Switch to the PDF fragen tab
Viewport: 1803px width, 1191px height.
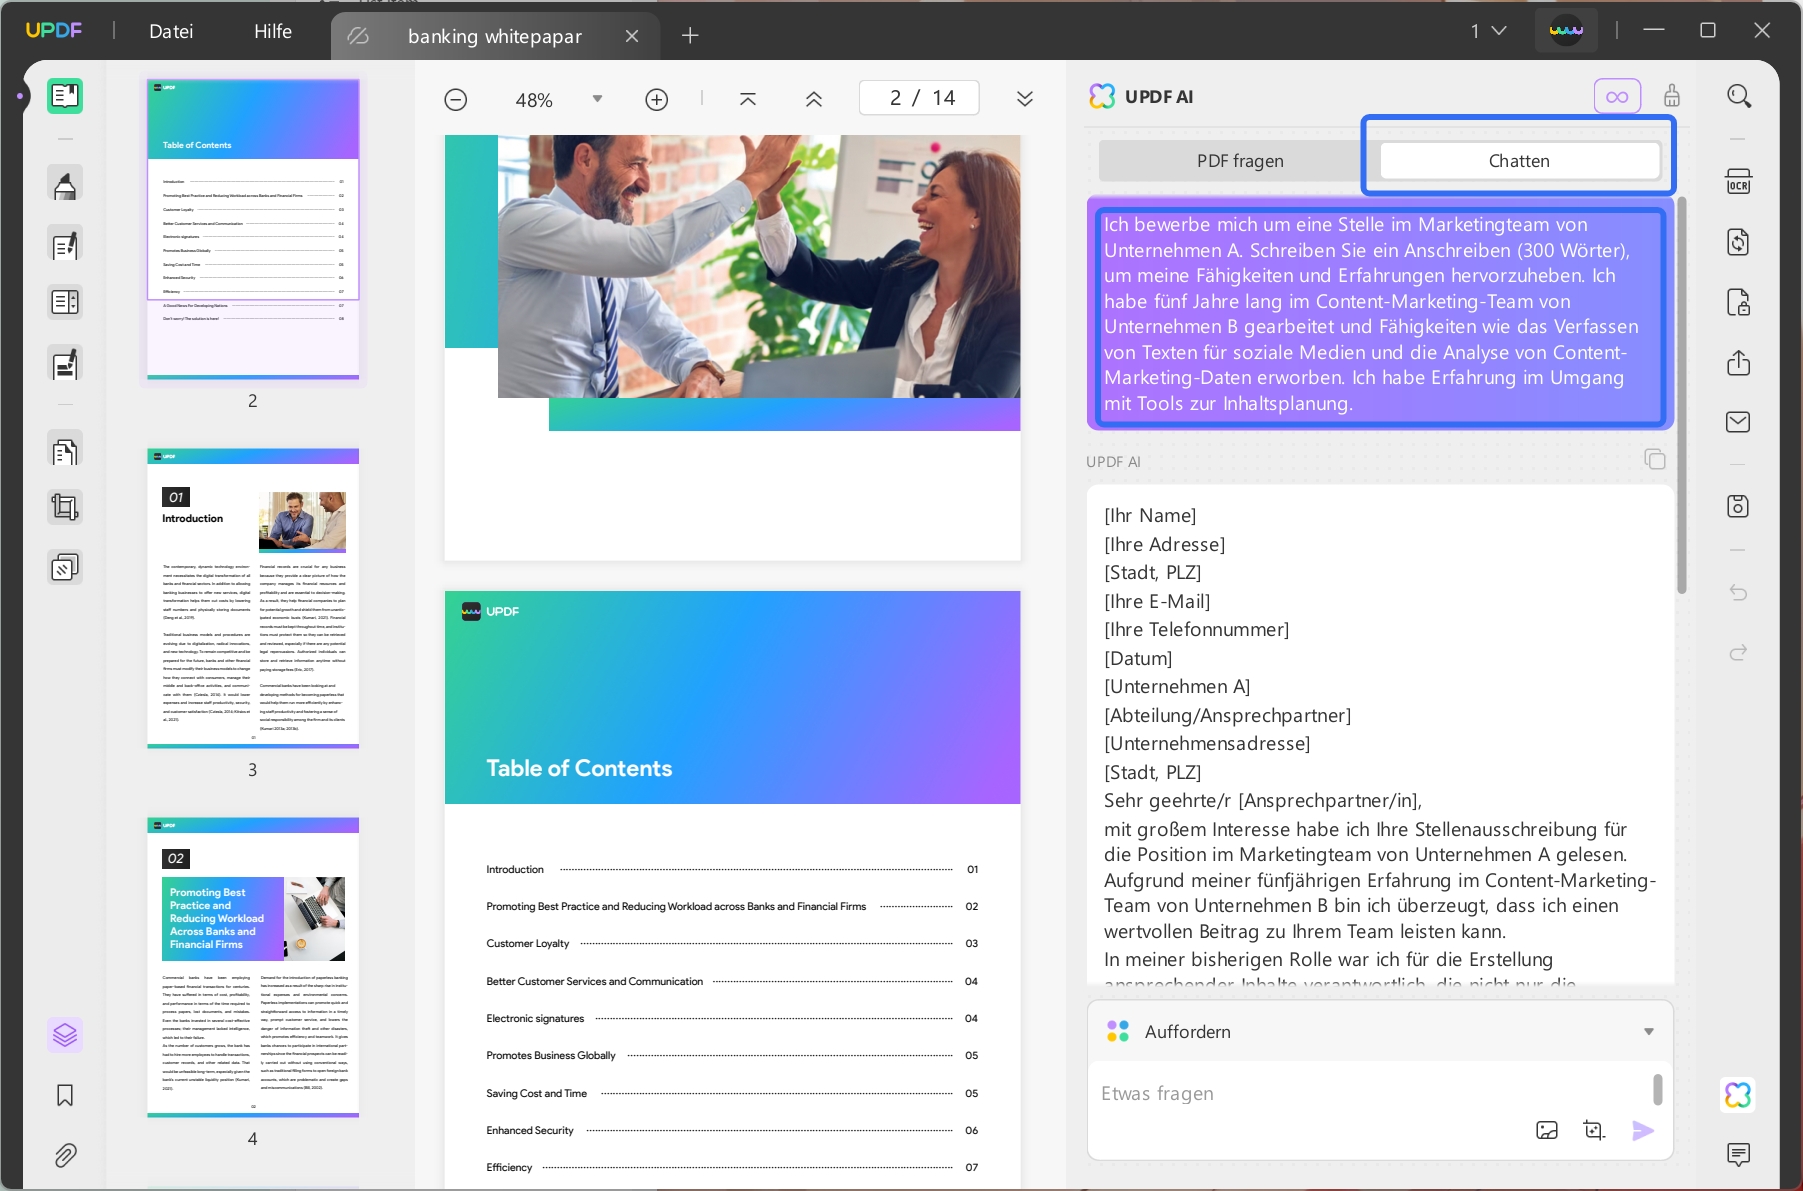point(1240,161)
